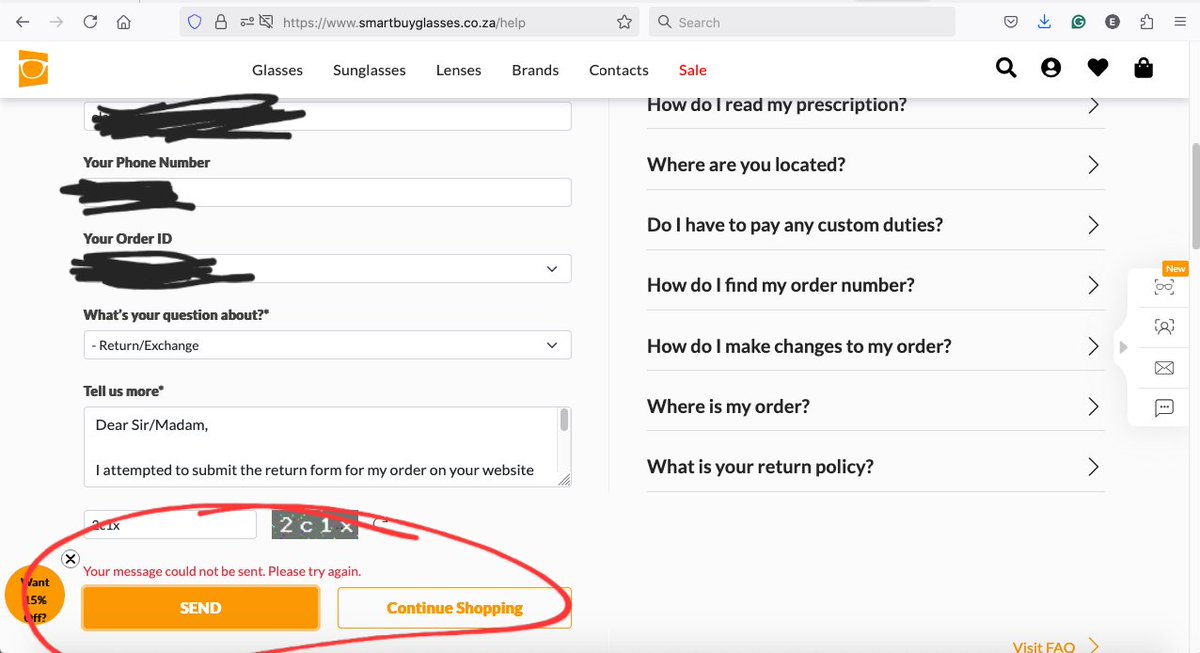This screenshot has height=653, width=1200.
Task: Click Continue Shopping button
Action: coord(455,608)
